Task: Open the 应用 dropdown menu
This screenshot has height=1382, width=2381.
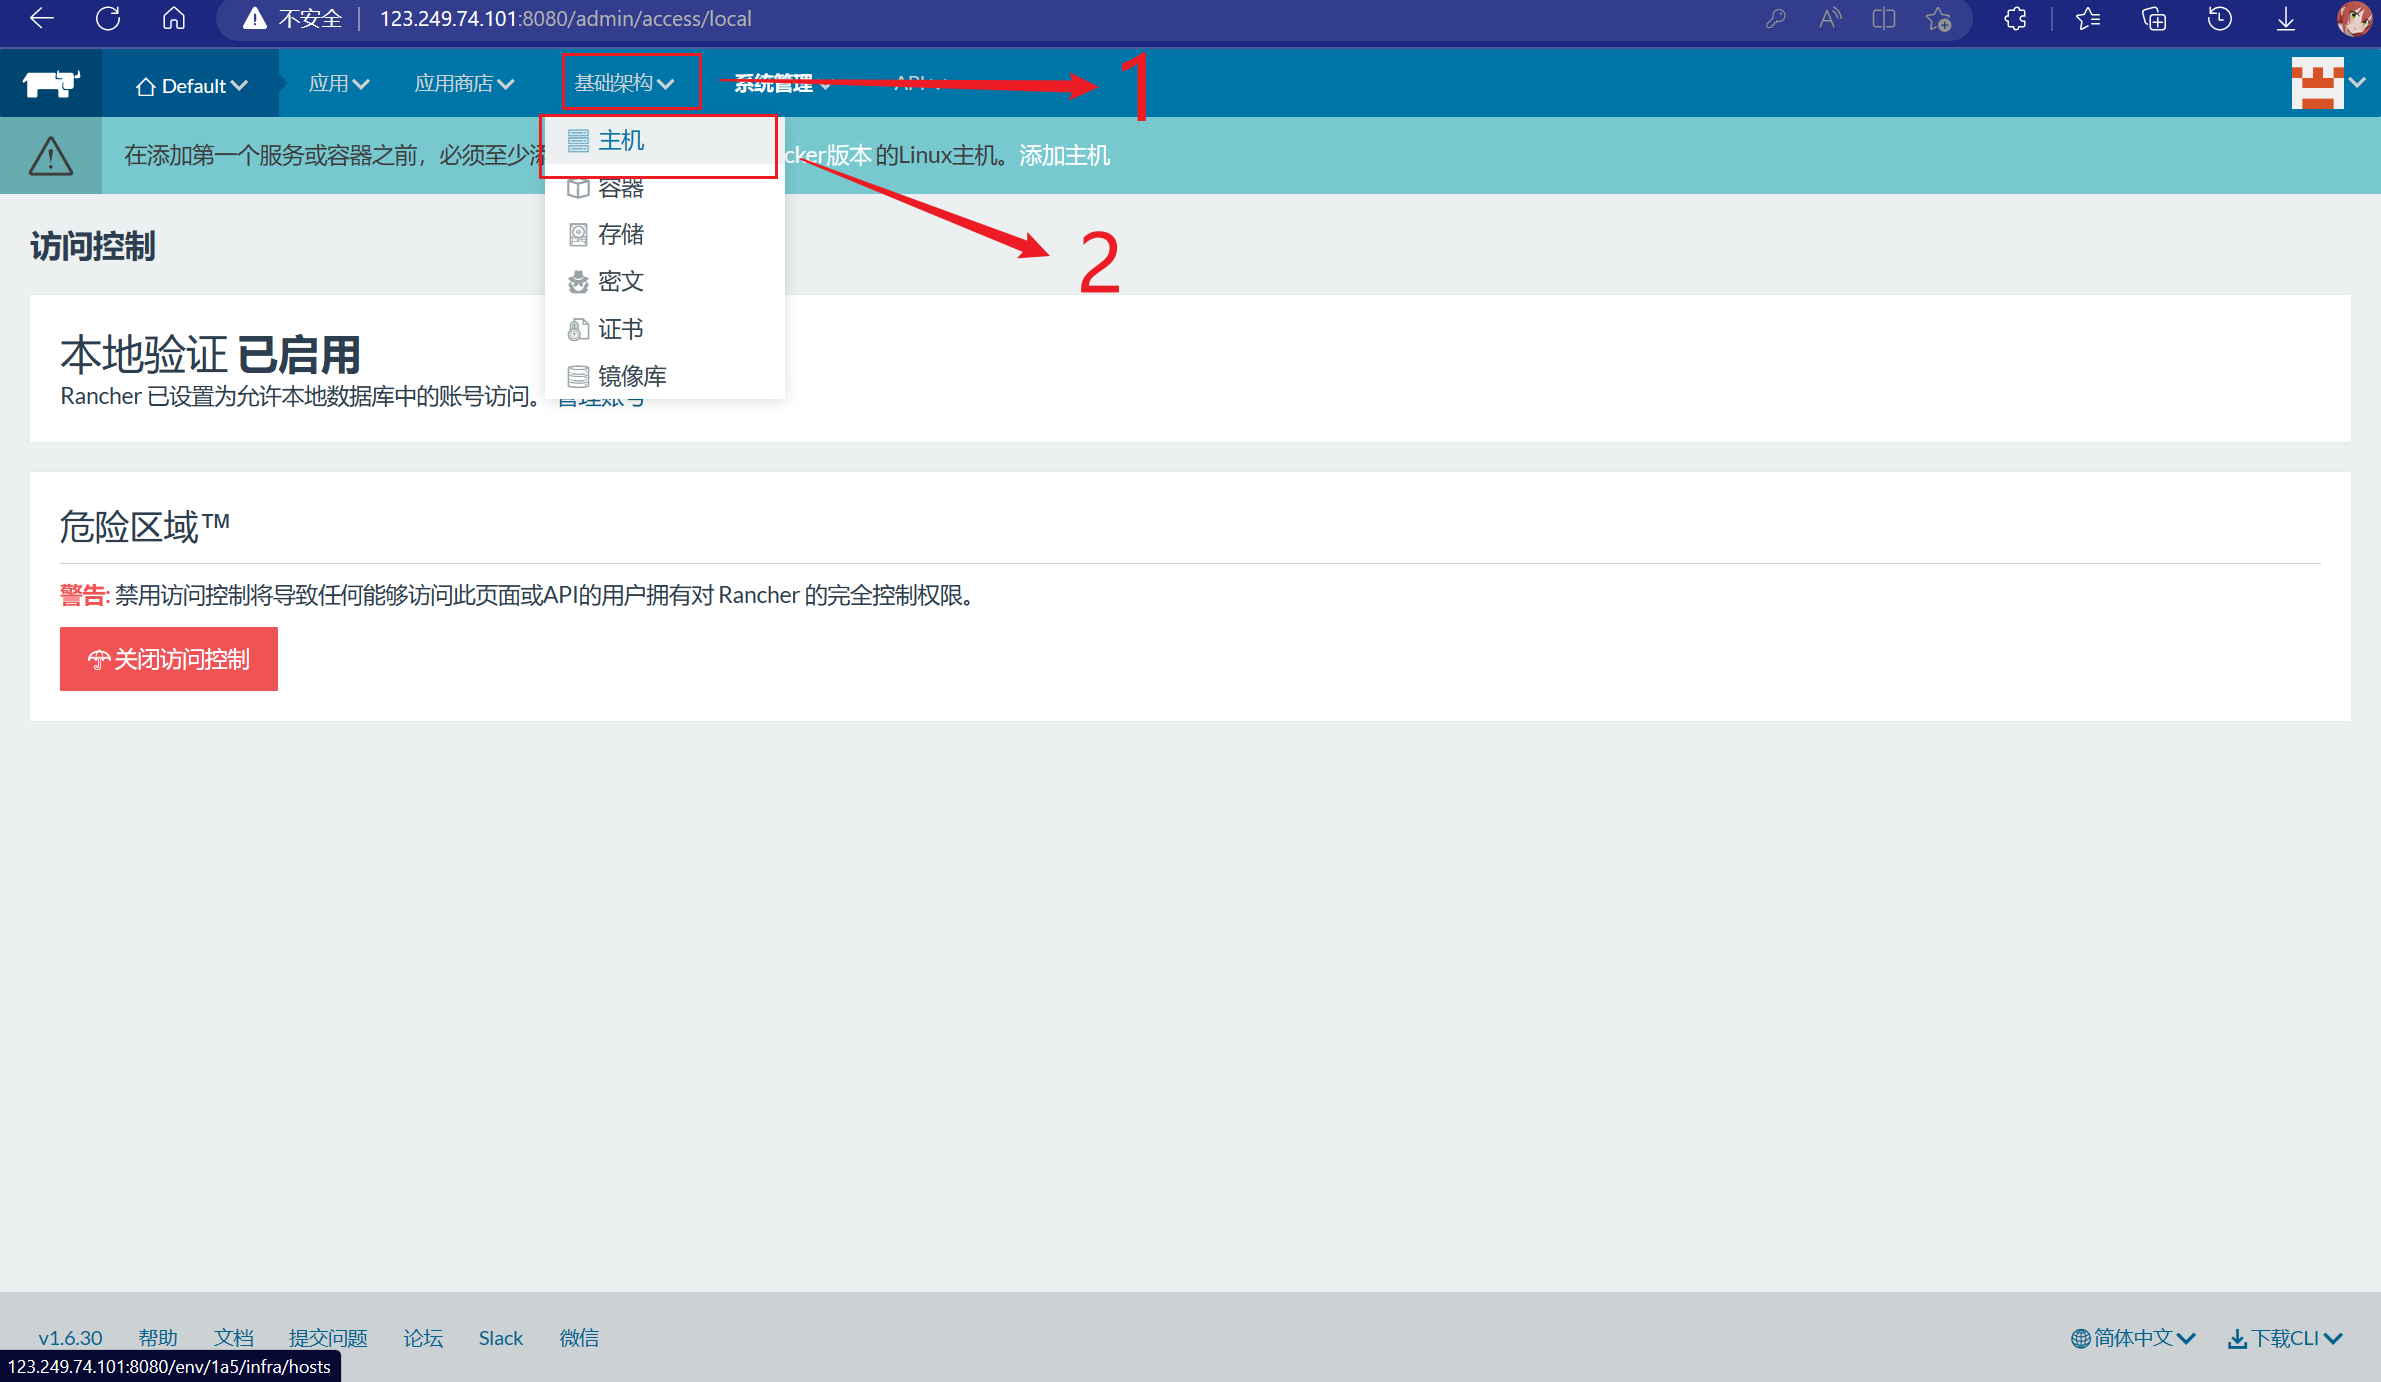Action: (339, 84)
